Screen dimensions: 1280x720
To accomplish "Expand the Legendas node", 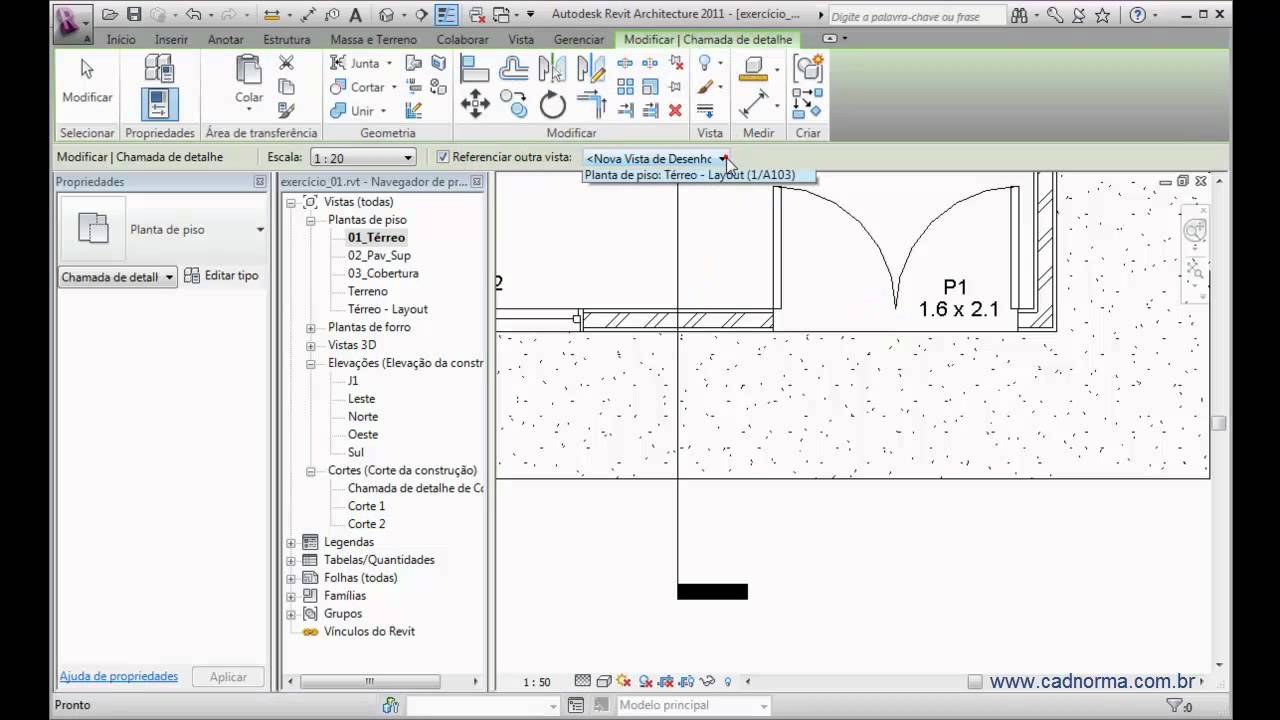I will tap(291, 543).
